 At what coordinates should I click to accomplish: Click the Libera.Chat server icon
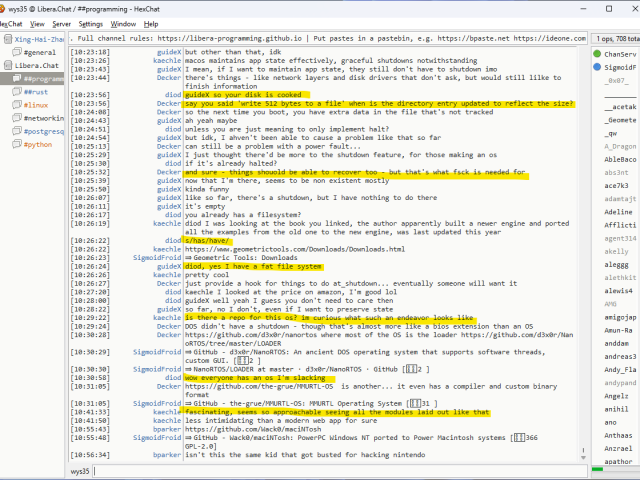6,65
